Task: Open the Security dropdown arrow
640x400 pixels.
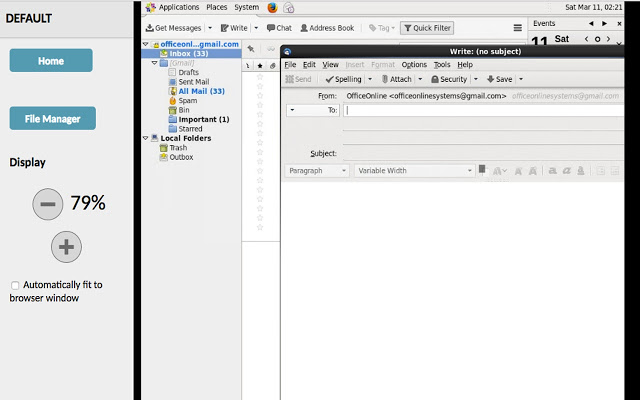Action: [x=476, y=79]
